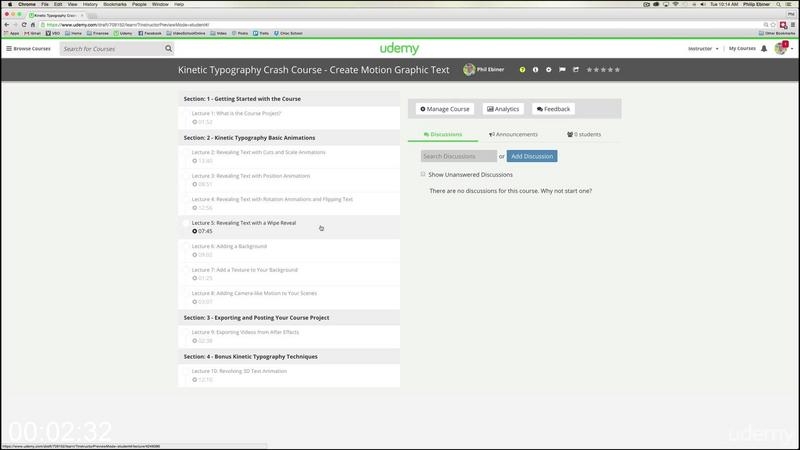800x450 pixels.
Task: Open the Browse Courses hamburger menu
Action: click(29, 49)
